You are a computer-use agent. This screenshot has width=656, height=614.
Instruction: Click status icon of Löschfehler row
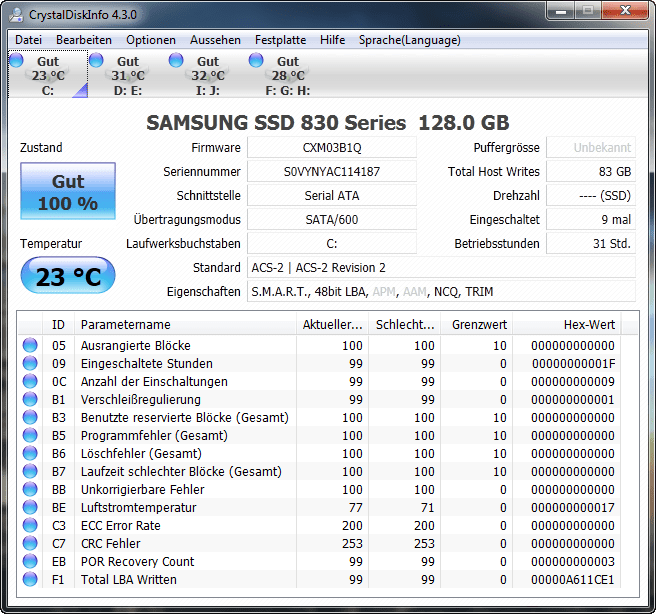30,453
